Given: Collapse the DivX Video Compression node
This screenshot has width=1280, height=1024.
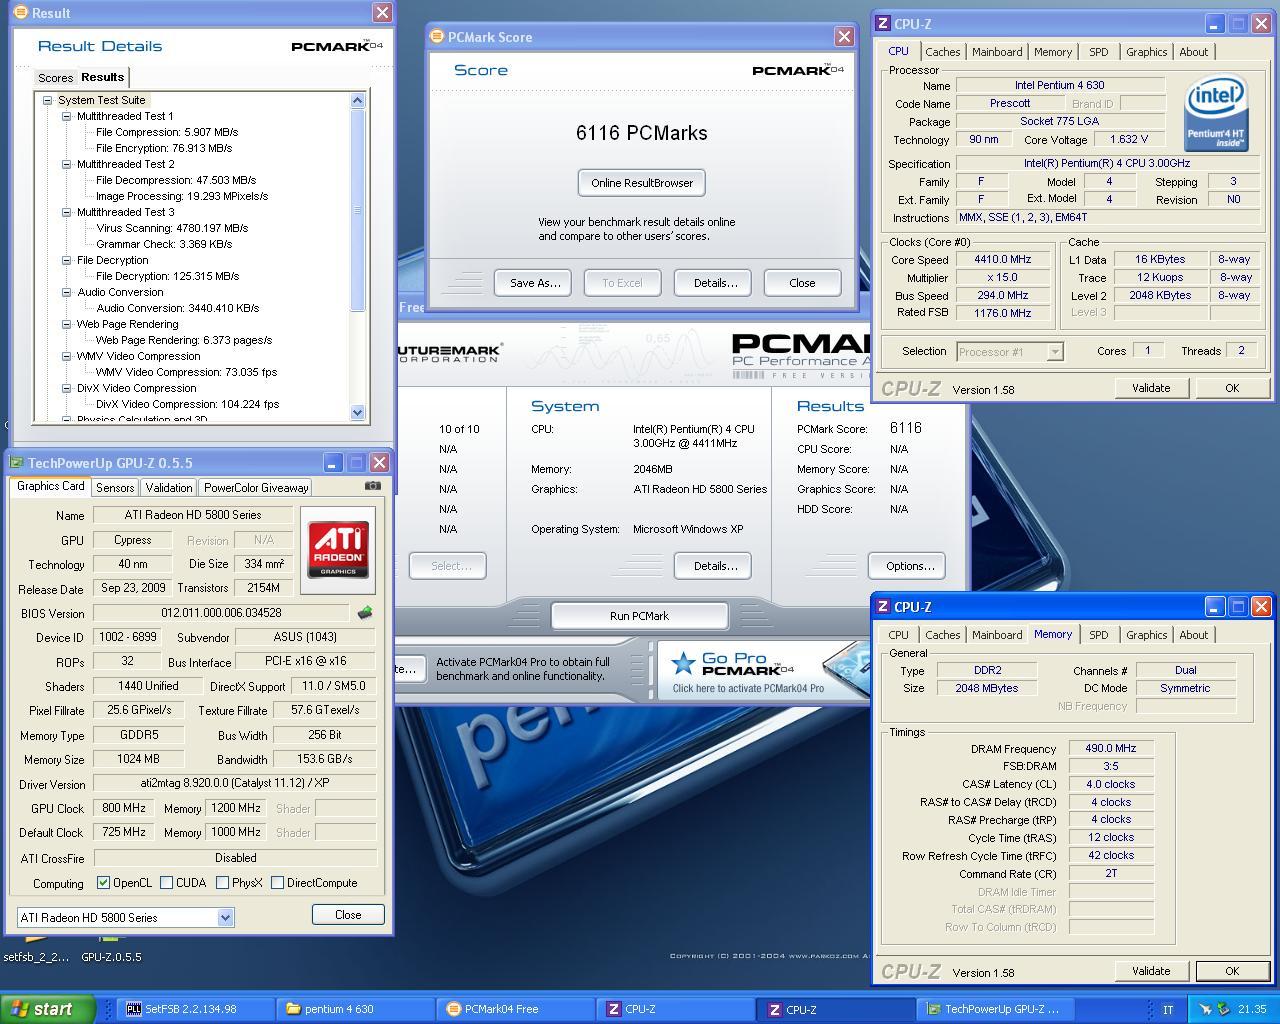Looking at the screenshot, I should pyautogui.click(x=67, y=388).
